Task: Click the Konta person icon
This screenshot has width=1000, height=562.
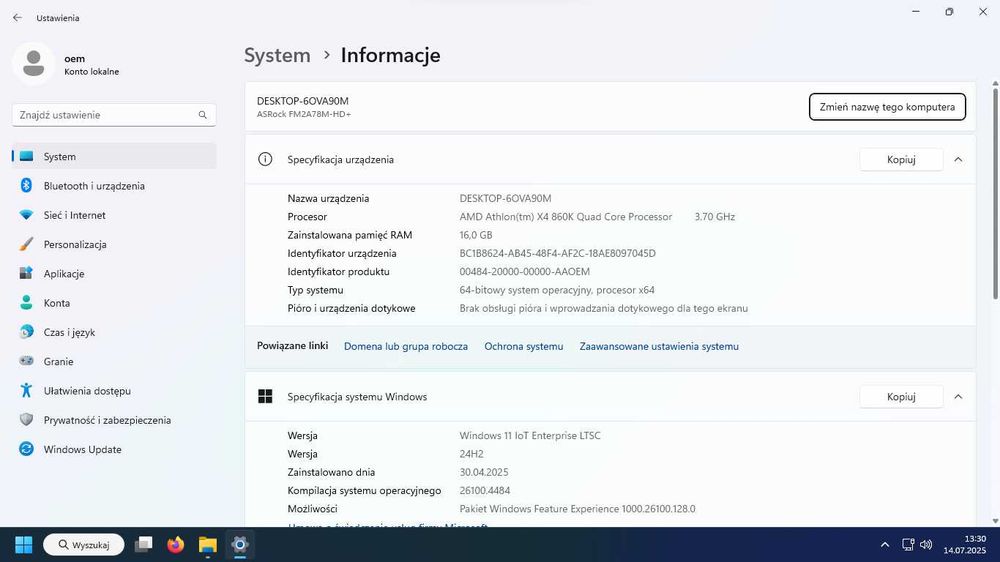Action: tap(26, 303)
